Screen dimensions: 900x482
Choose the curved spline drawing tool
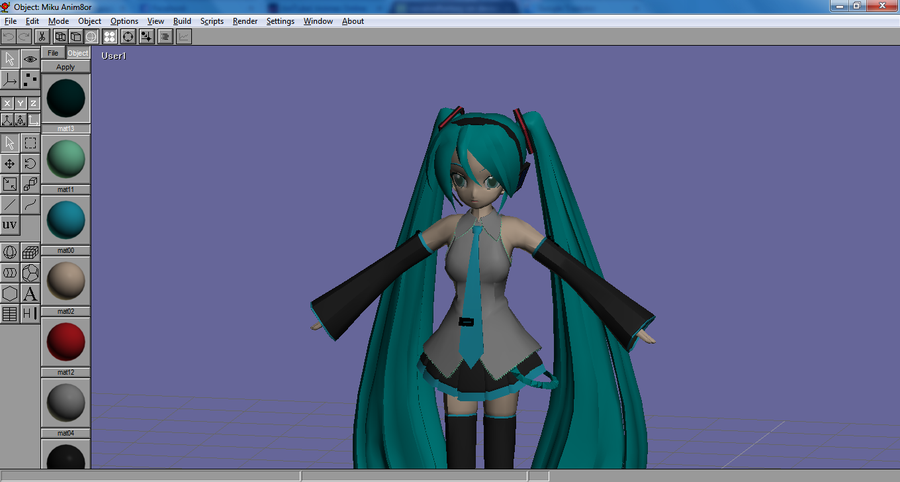click(30, 204)
